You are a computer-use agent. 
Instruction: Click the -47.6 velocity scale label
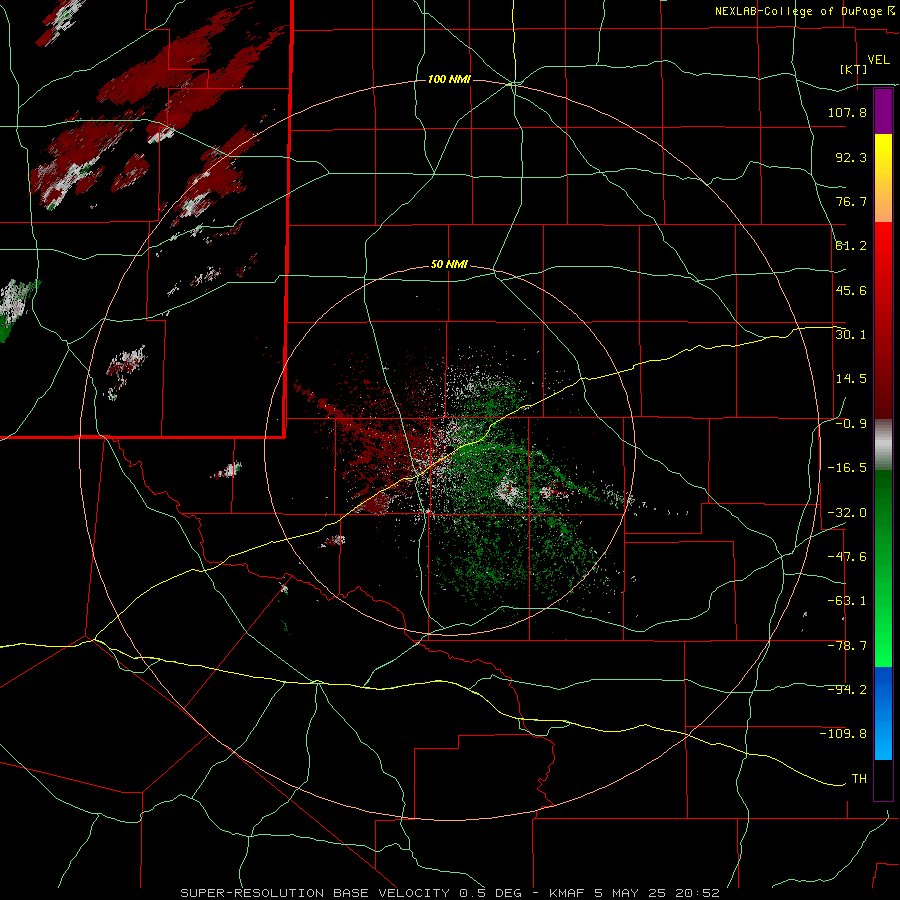pyautogui.click(x=847, y=557)
